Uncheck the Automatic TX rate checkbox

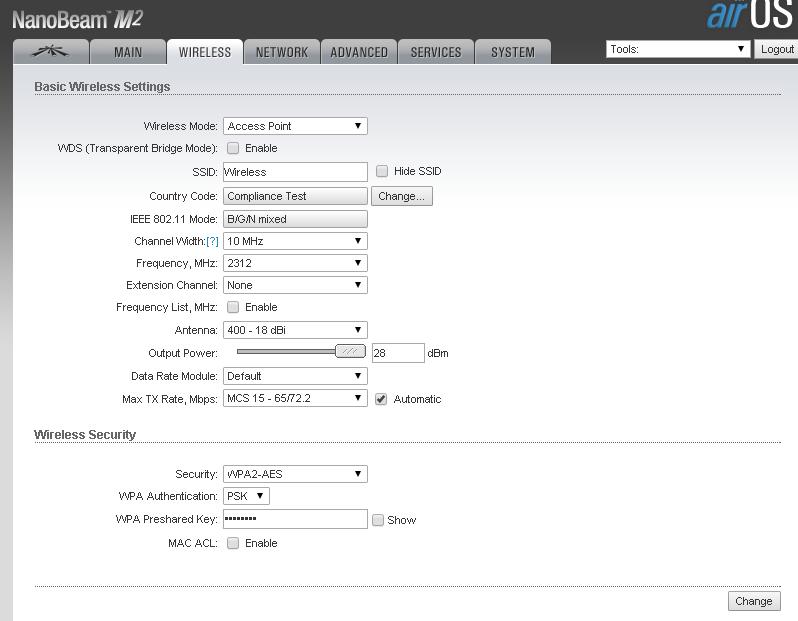click(381, 399)
